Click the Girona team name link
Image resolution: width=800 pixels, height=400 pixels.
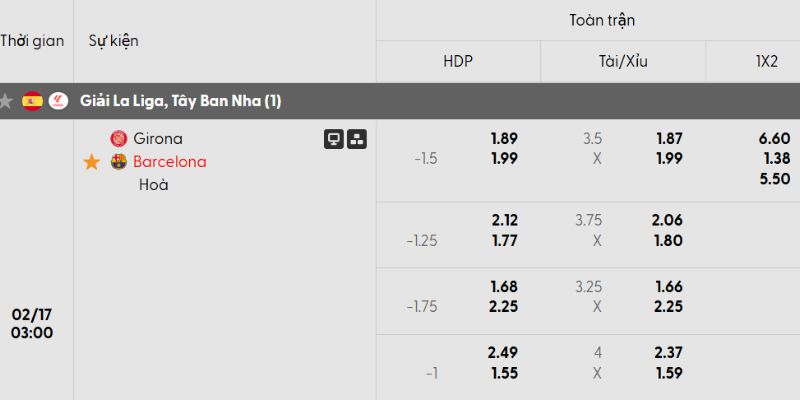pyautogui.click(x=158, y=139)
